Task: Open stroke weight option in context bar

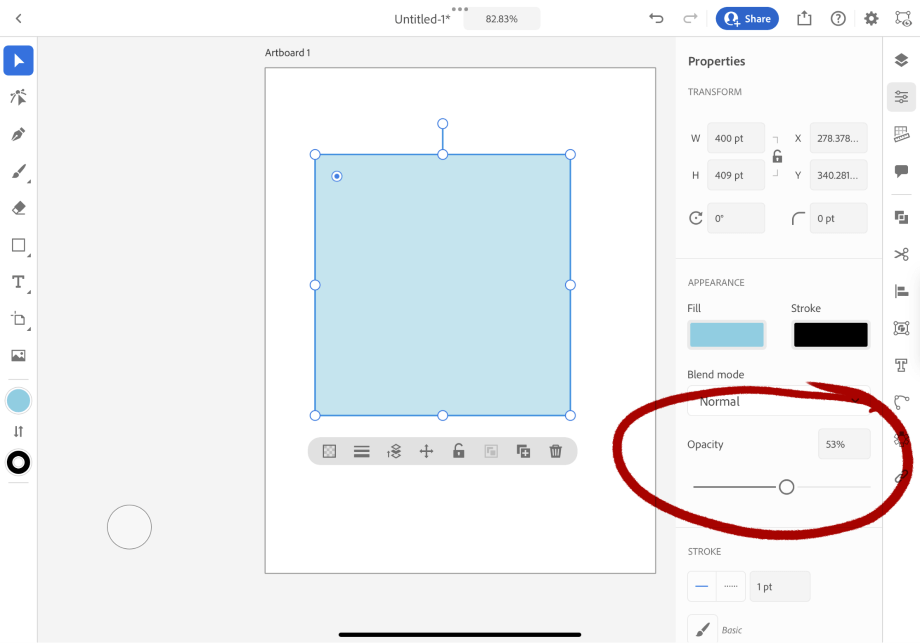Action: (362, 451)
